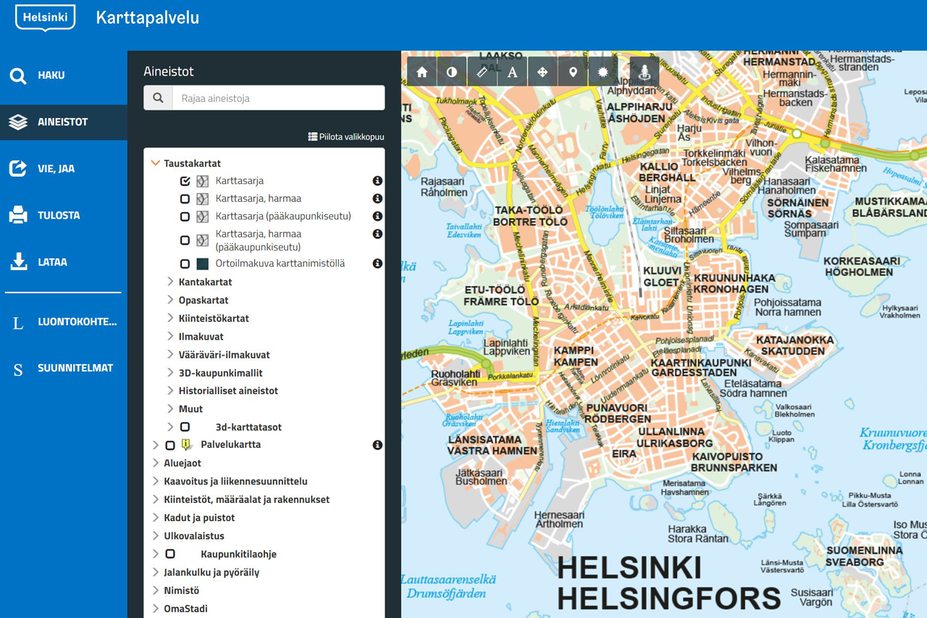Tick the Ortoilmakuva karttanimistöllä checkbox
This screenshot has width=927, height=618.
(185, 264)
